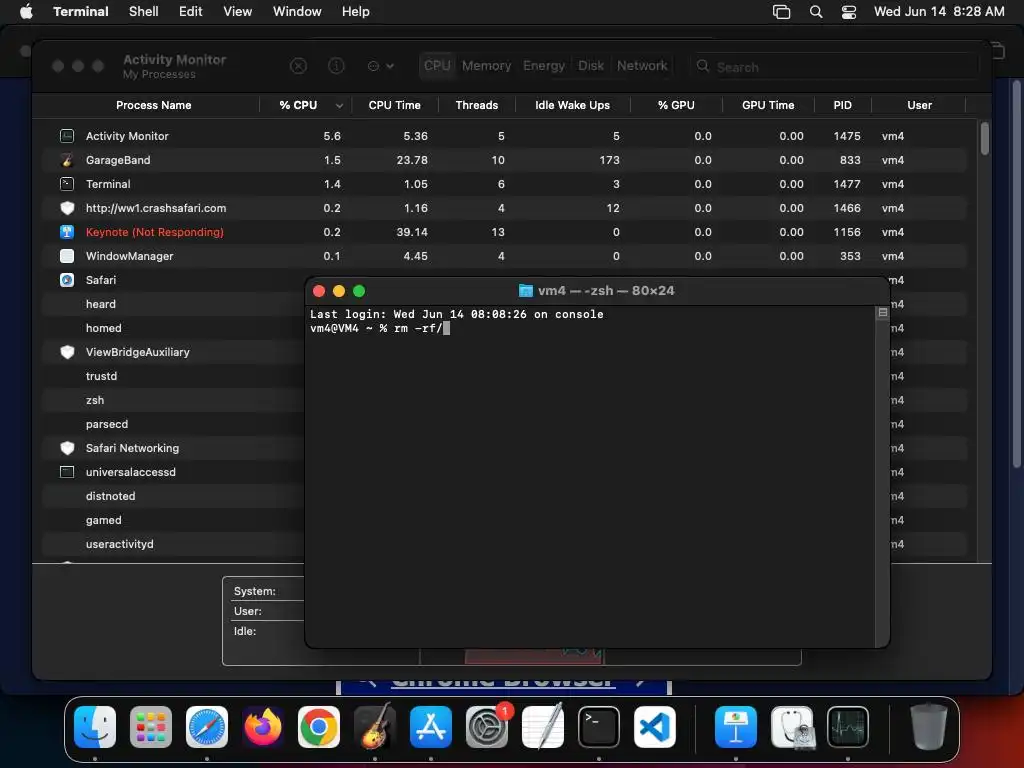Switch to the Memory tab

(487, 66)
